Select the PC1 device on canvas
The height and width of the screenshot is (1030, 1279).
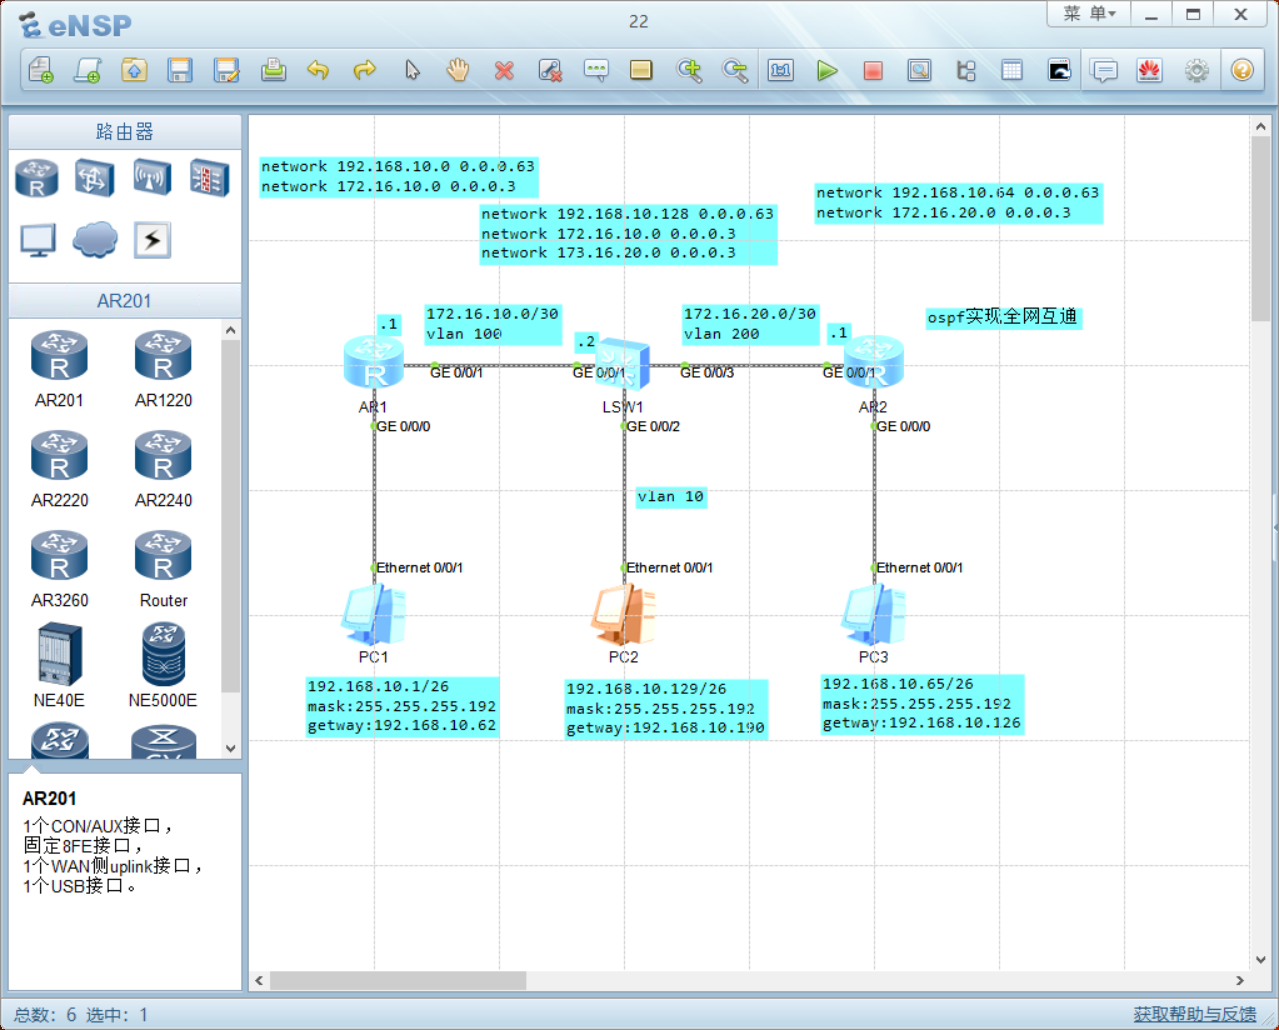(x=374, y=614)
